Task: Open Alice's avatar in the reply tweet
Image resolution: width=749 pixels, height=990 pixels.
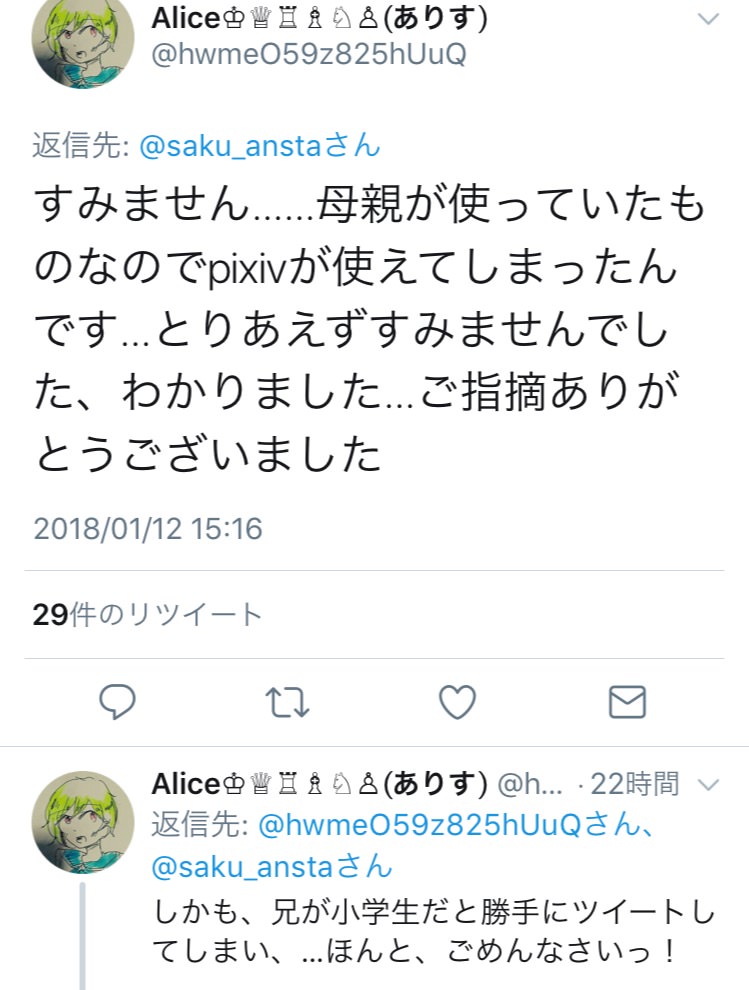Action: (83, 821)
